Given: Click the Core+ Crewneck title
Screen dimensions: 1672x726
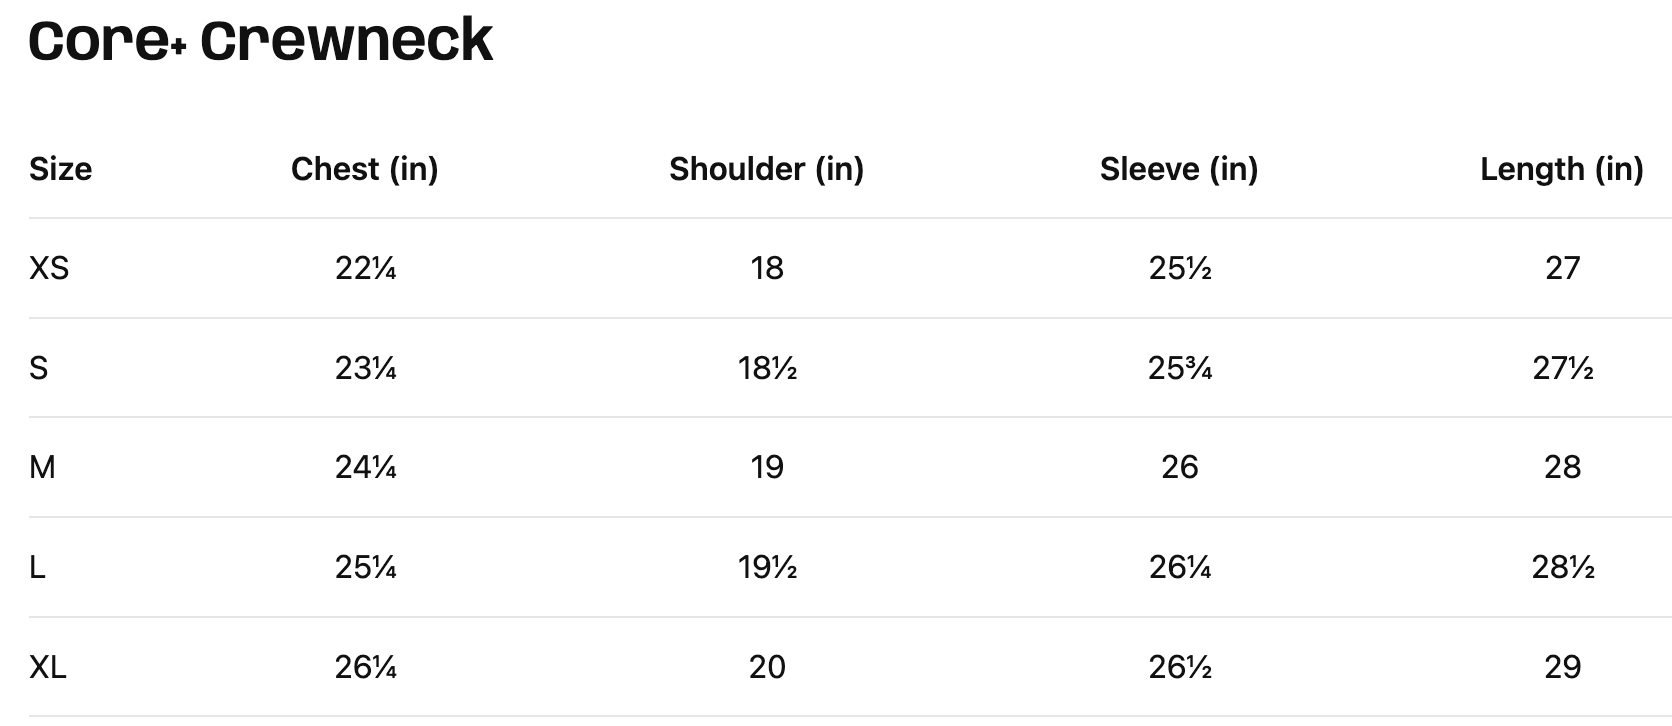Looking at the screenshot, I should (261, 41).
